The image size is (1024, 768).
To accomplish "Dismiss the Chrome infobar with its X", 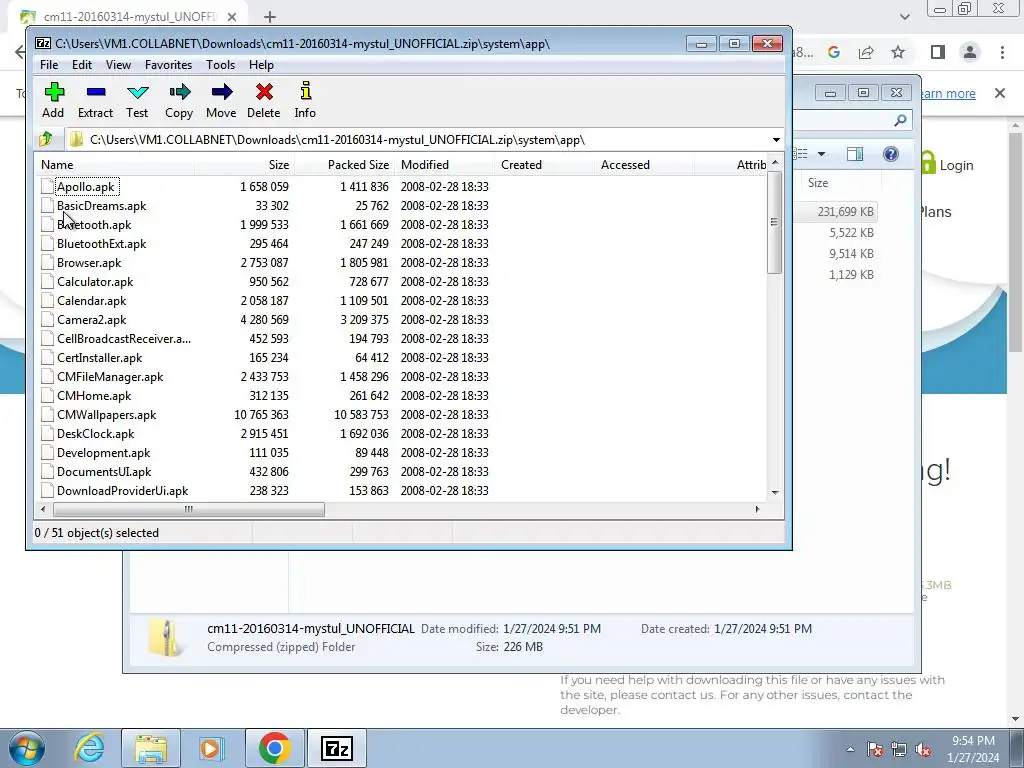I will coord(1000,93).
